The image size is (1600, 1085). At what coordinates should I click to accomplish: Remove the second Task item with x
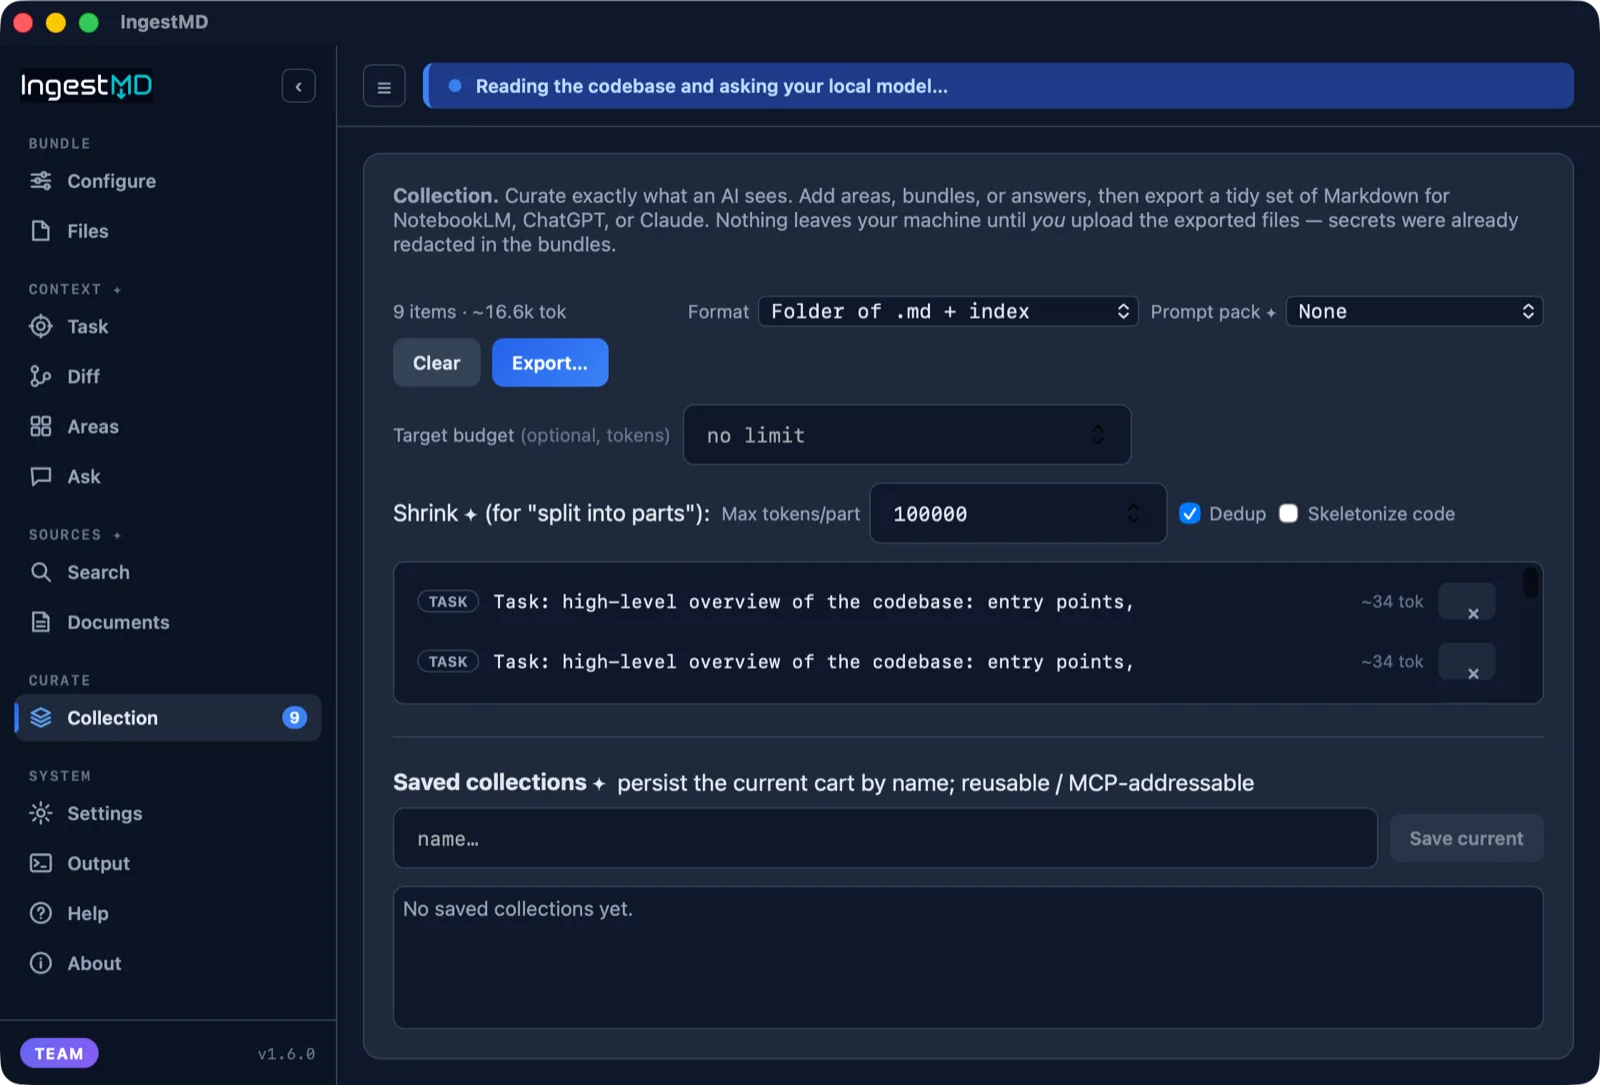pyautogui.click(x=1467, y=662)
